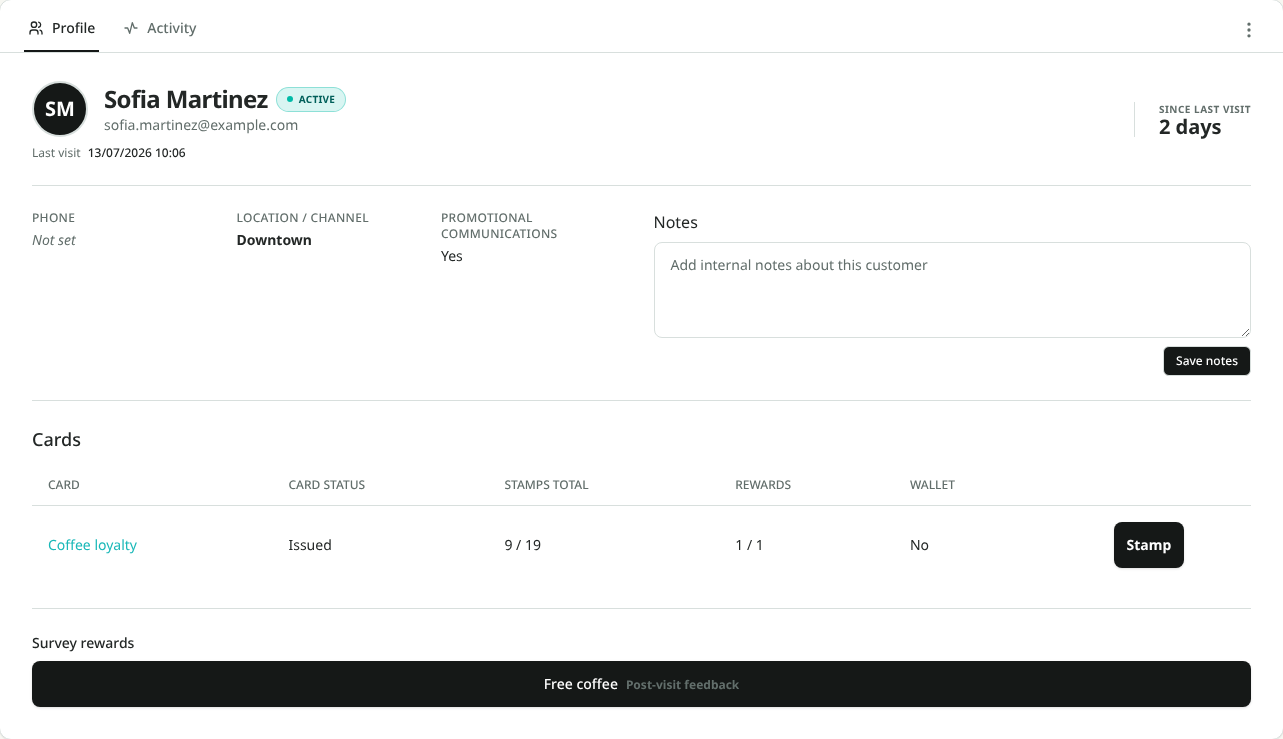Click the SM avatar circle
Image resolution: width=1283 pixels, height=739 pixels.
point(60,109)
